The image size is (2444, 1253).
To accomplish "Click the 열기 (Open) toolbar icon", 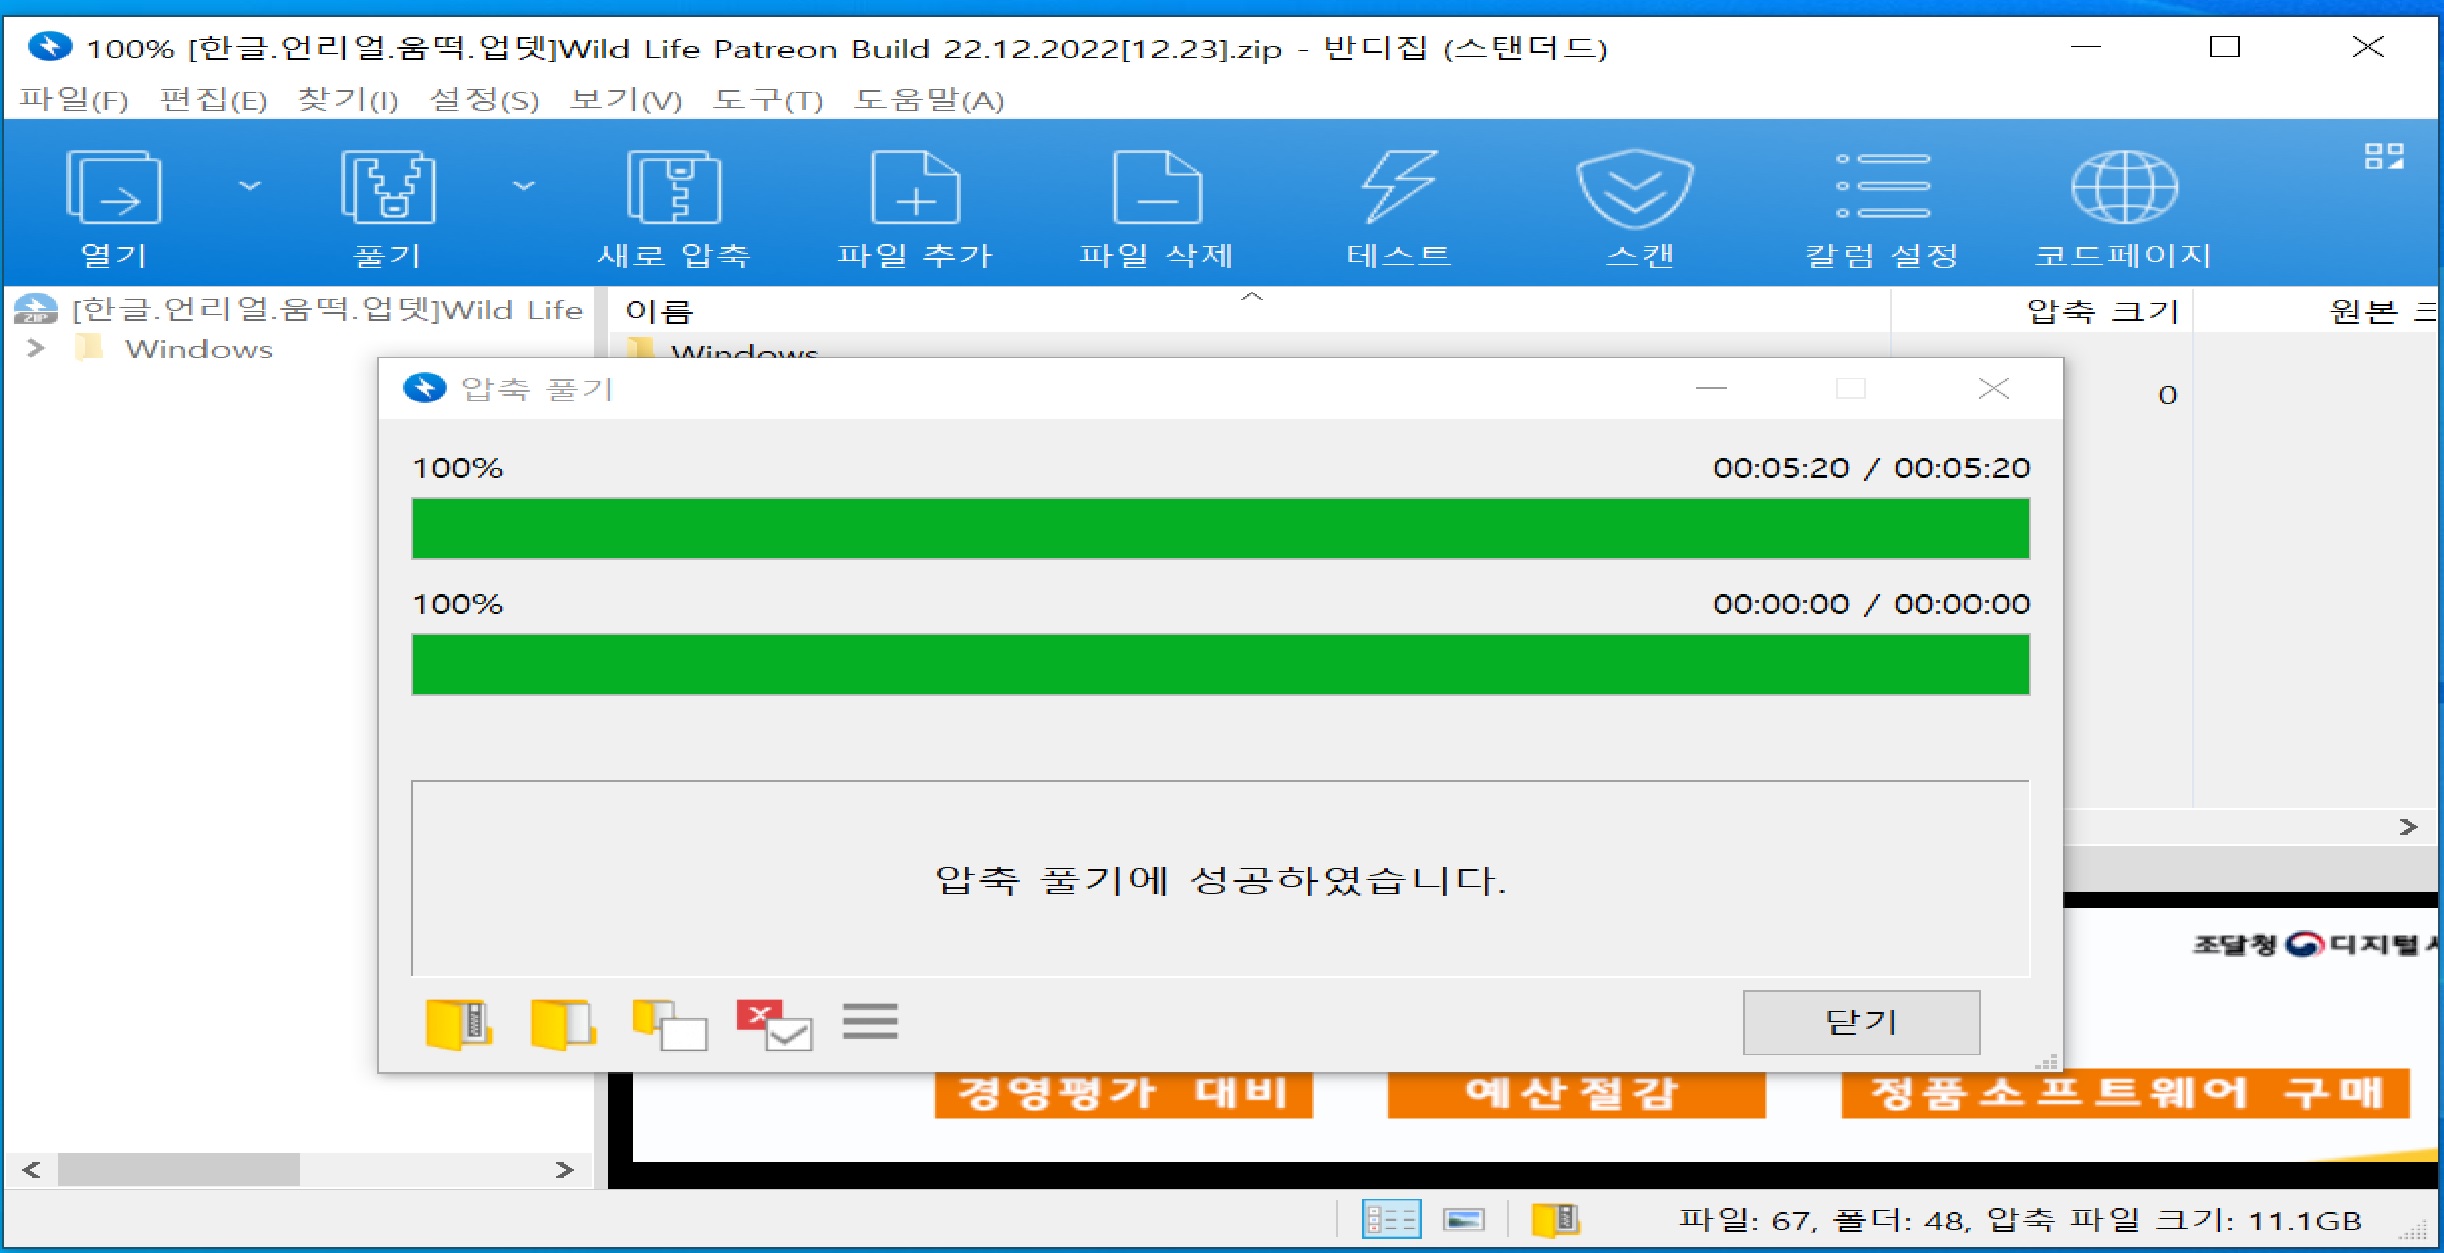I will click(113, 189).
